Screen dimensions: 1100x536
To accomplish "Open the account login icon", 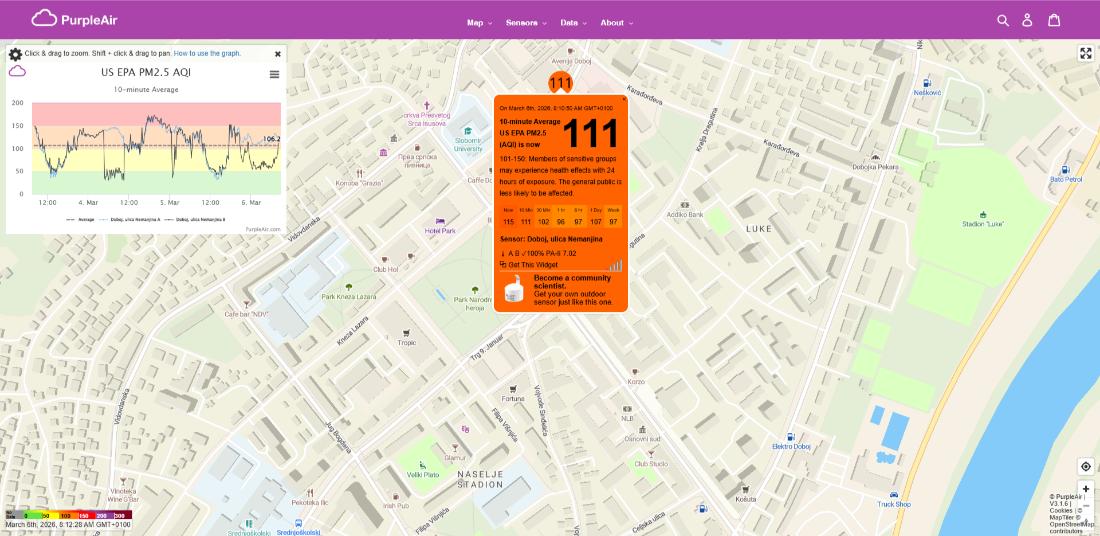I will pyautogui.click(x=1027, y=20).
